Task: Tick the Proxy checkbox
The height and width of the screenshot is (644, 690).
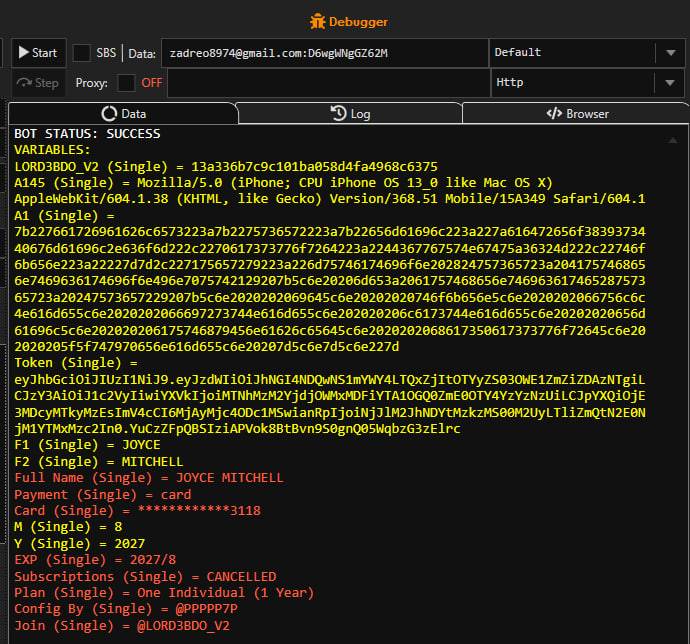Action: (x=126, y=83)
